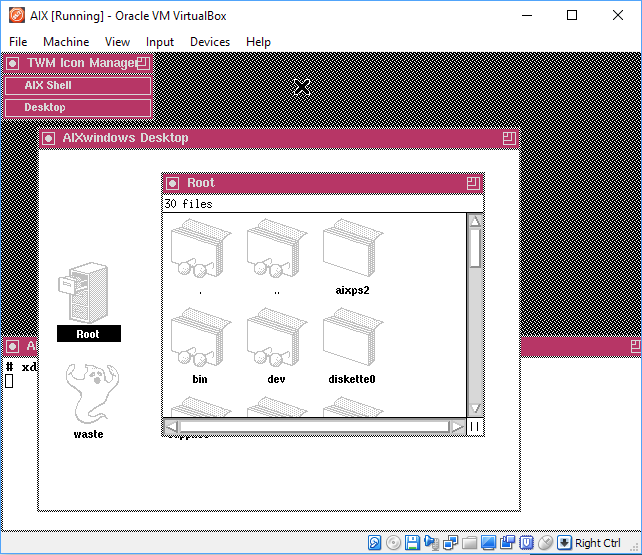Open the Devices menu
The image size is (642, 555).
[x=210, y=42]
